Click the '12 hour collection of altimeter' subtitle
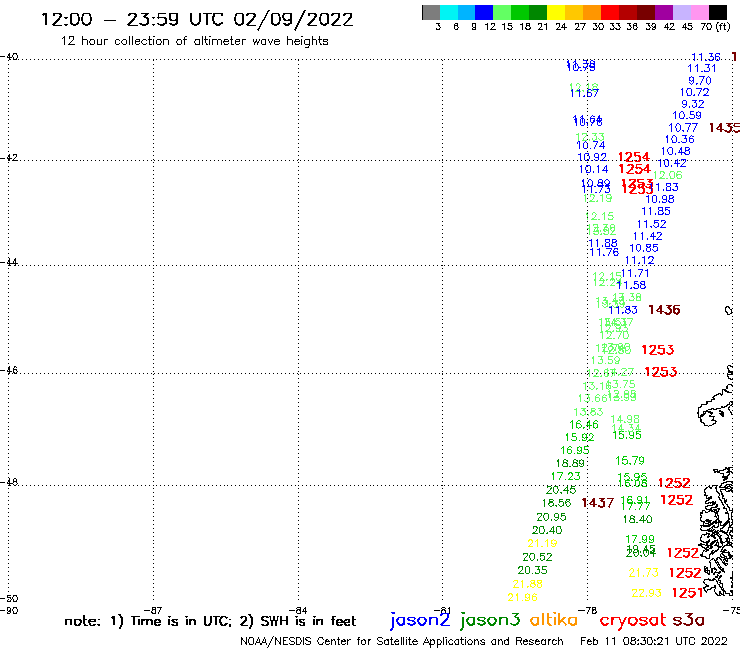Image resolution: width=740 pixels, height=650 pixels. tap(194, 41)
